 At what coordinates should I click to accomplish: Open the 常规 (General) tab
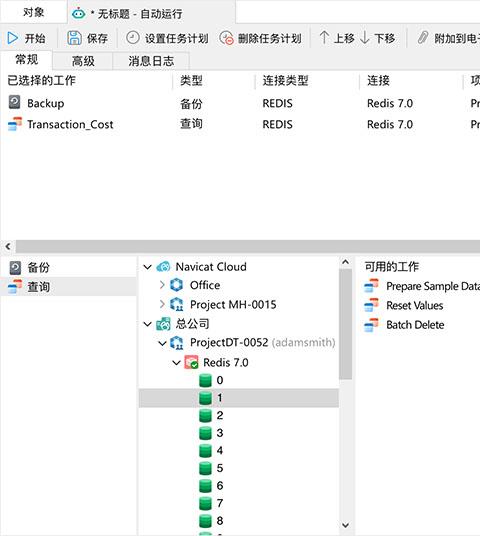(x=26, y=60)
